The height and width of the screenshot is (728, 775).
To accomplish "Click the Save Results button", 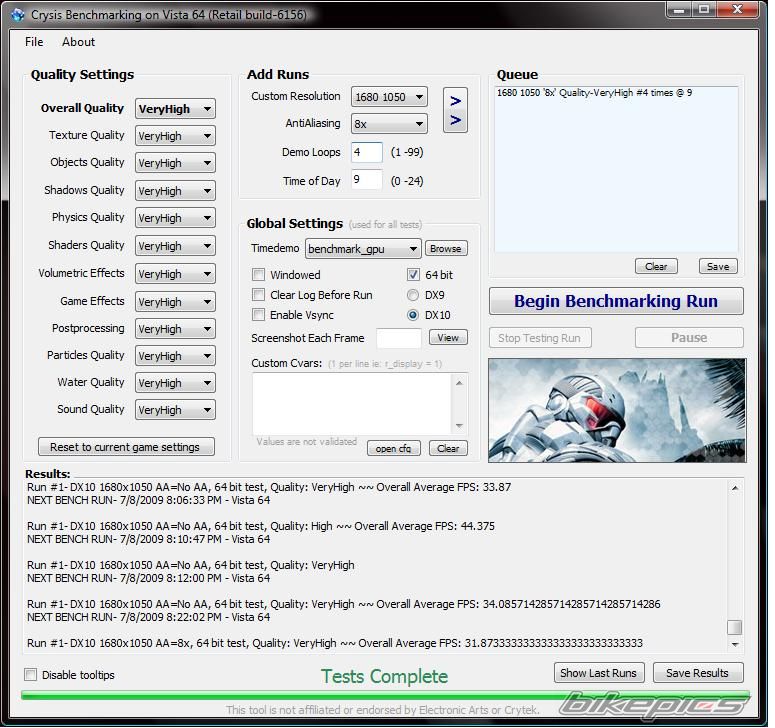I will [697, 673].
